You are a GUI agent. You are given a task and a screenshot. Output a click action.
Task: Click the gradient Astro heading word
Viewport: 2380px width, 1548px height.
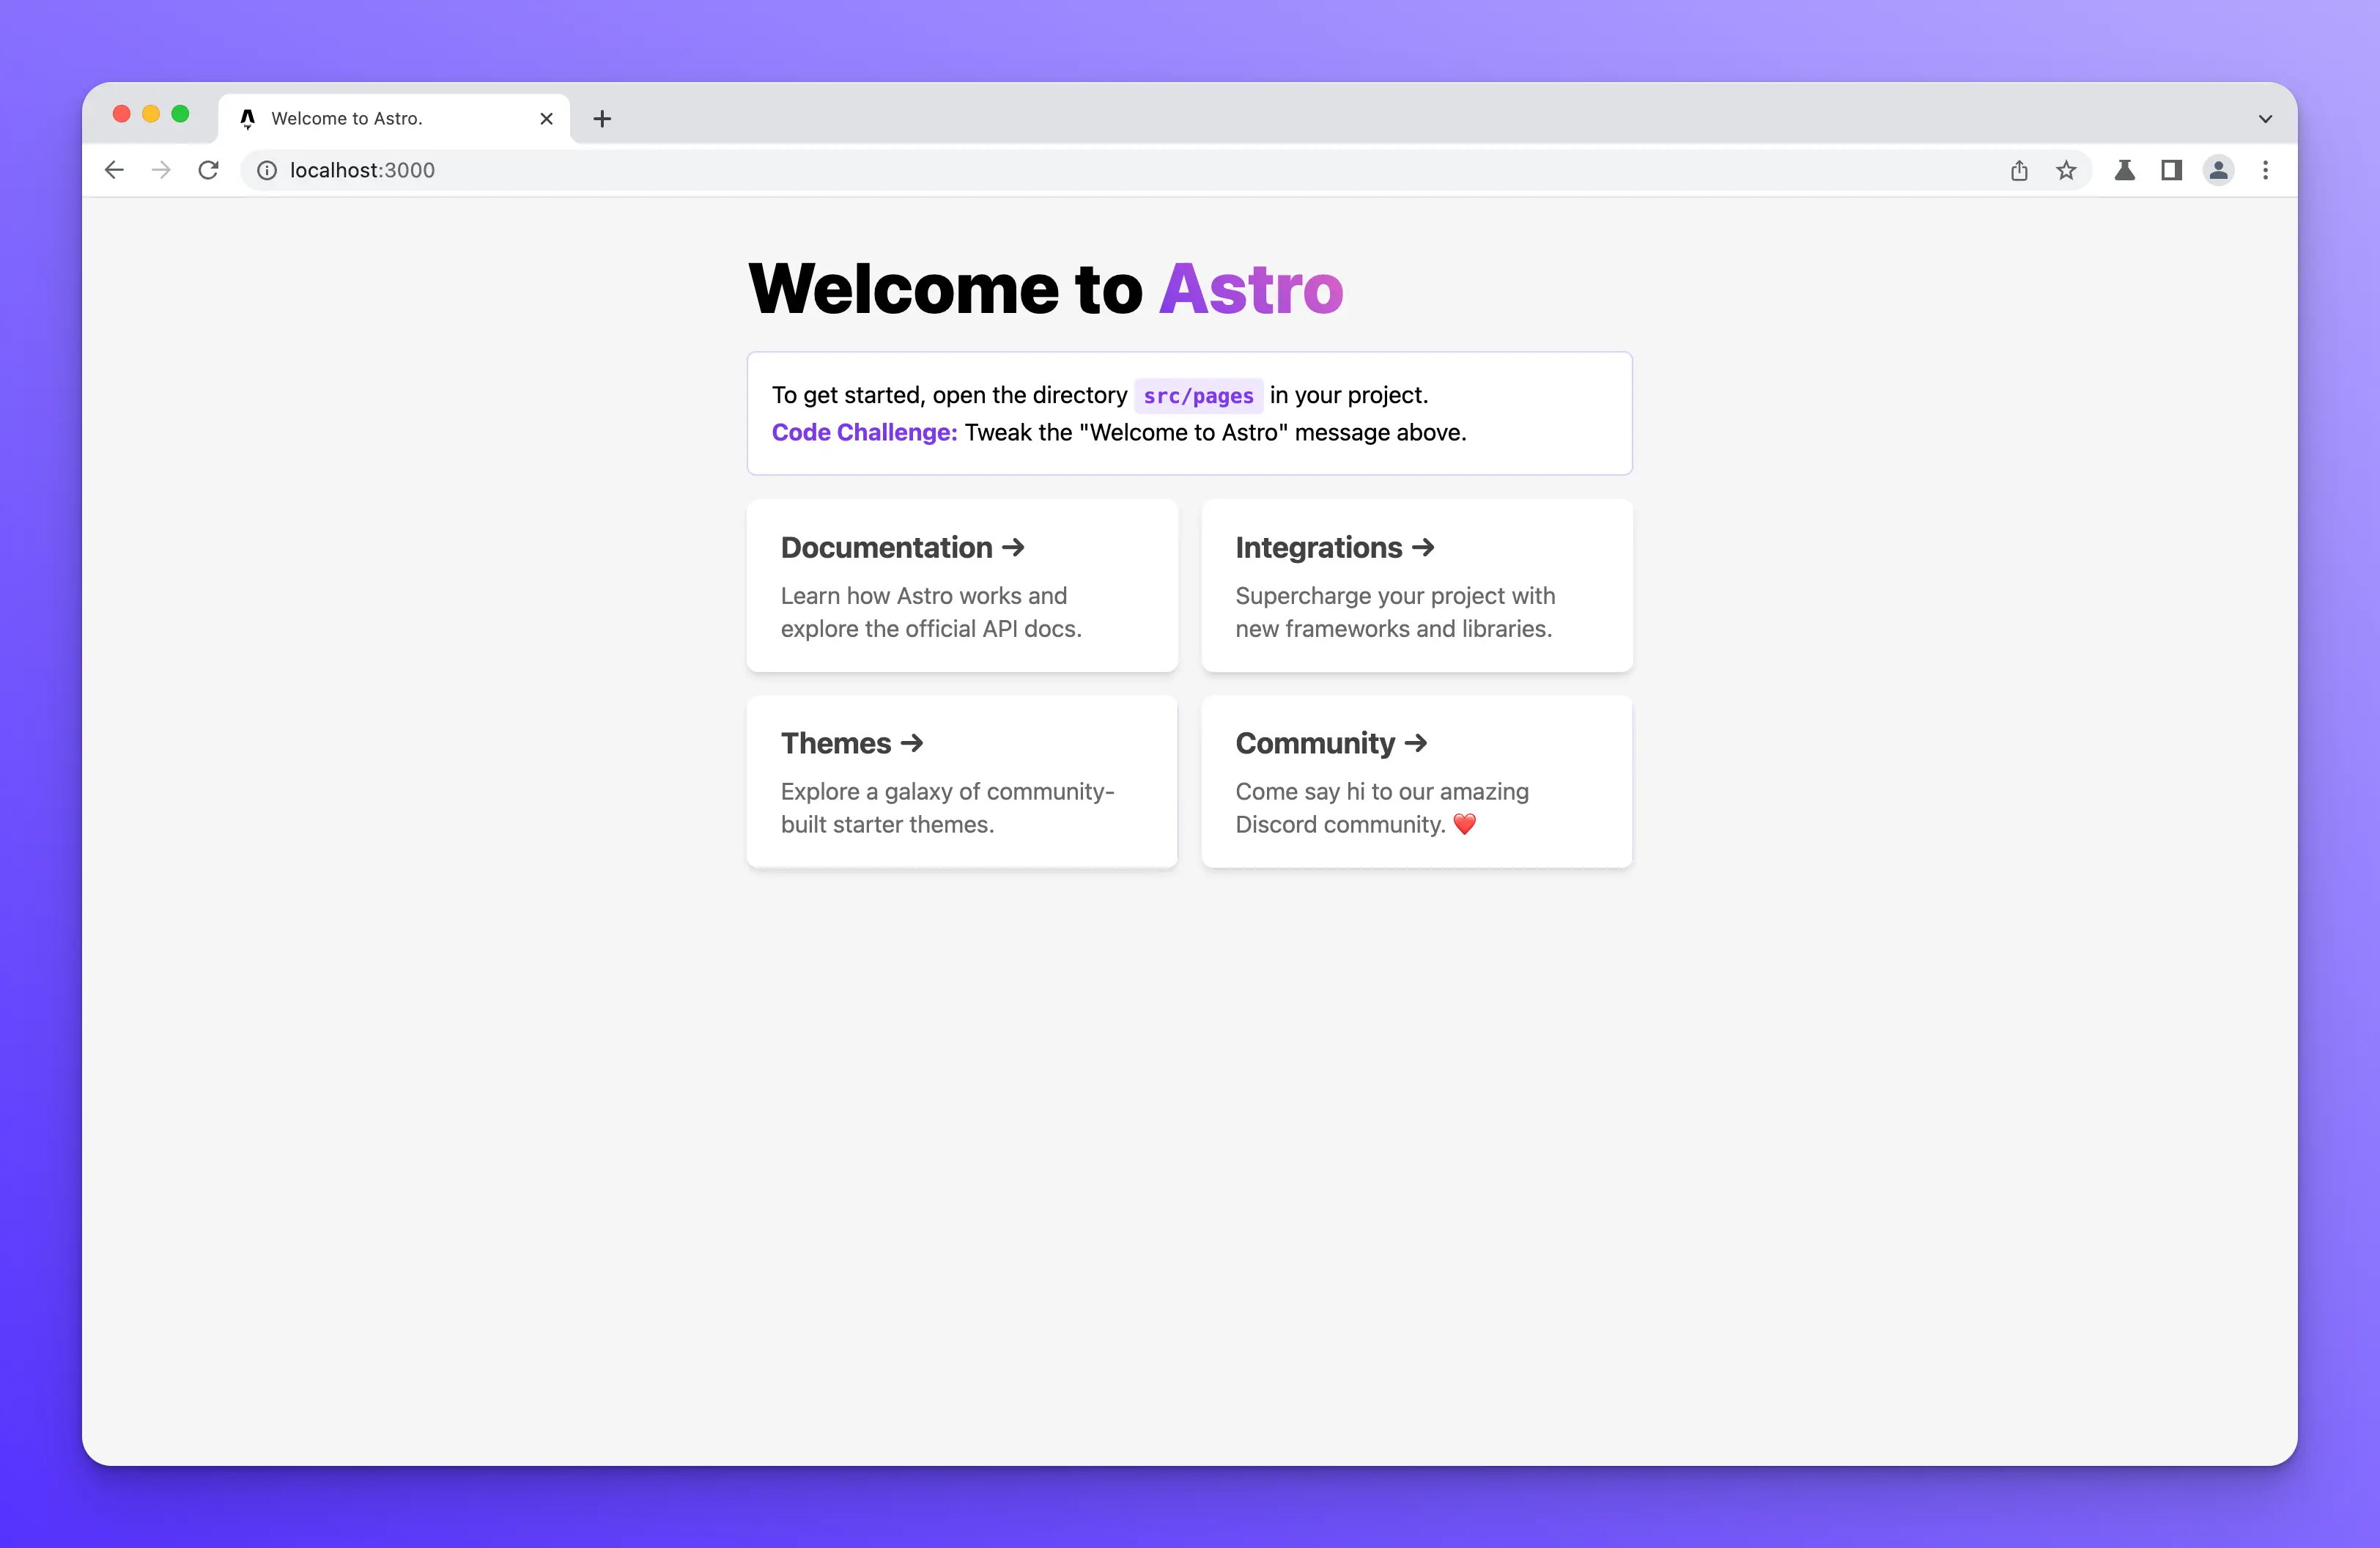click(x=1251, y=289)
